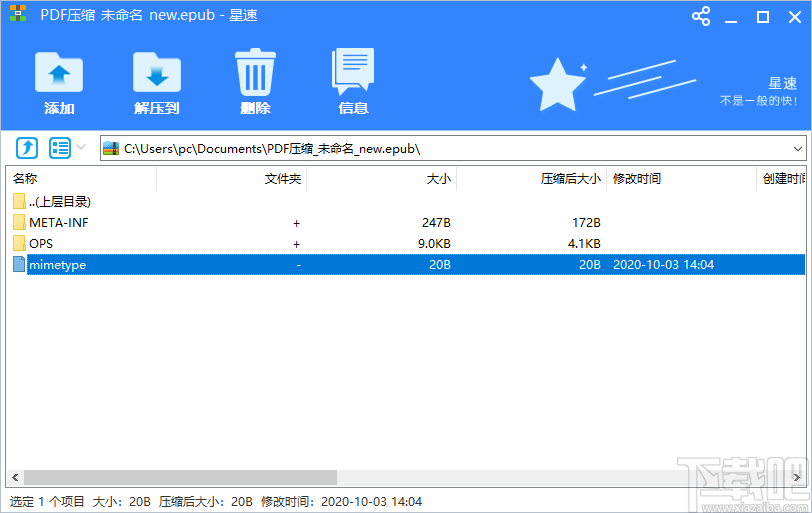812x513 pixels.
Task: Click the 4.1KB compressed size cell
Action: tap(584, 243)
